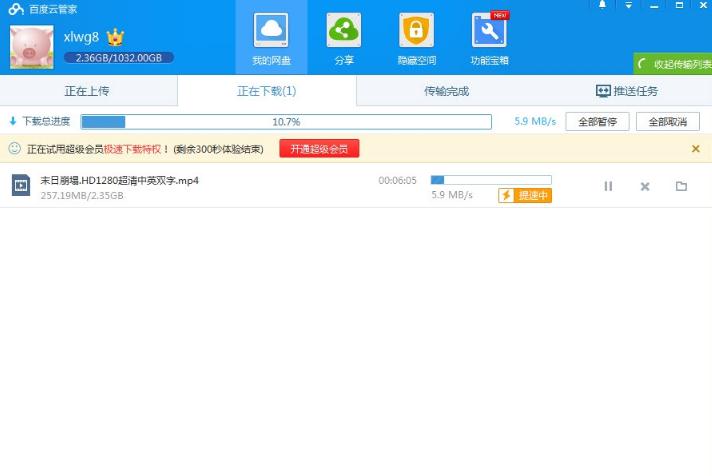Switch to 传输完成 tab

click(446, 91)
